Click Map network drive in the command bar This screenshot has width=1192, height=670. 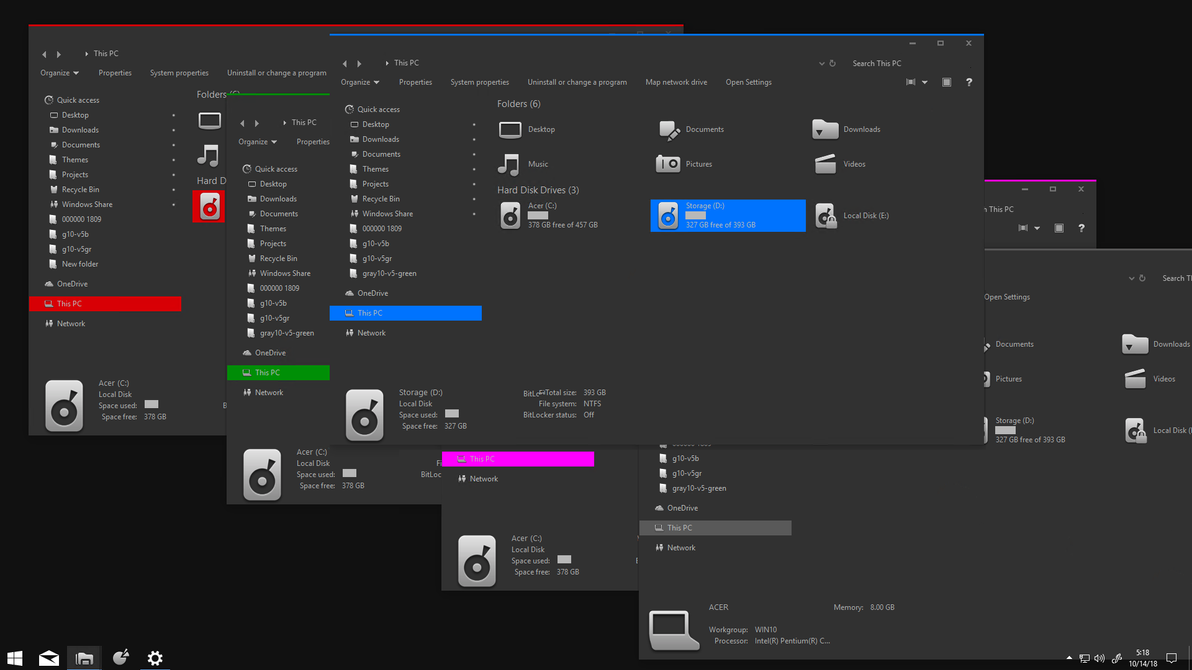click(x=676, y=82)
